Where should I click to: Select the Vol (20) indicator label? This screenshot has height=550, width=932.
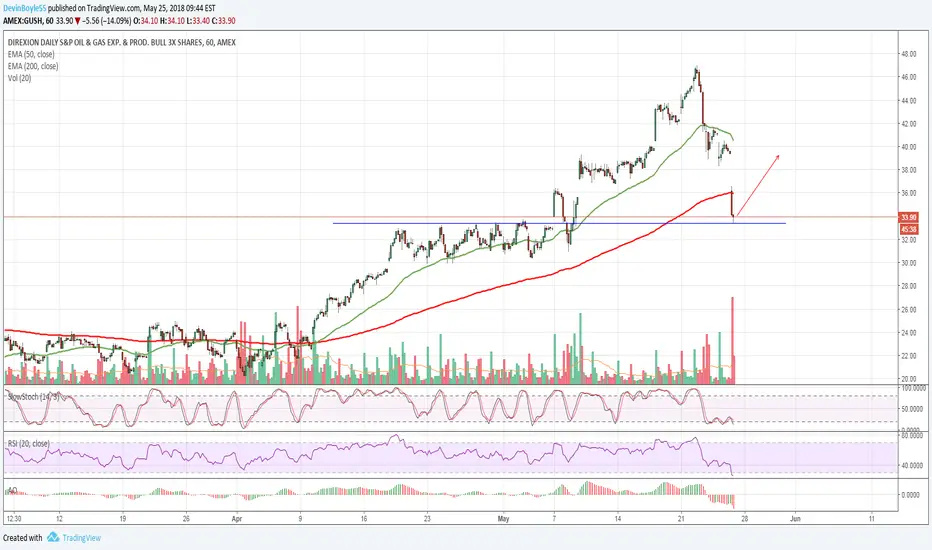coord(20,78)
